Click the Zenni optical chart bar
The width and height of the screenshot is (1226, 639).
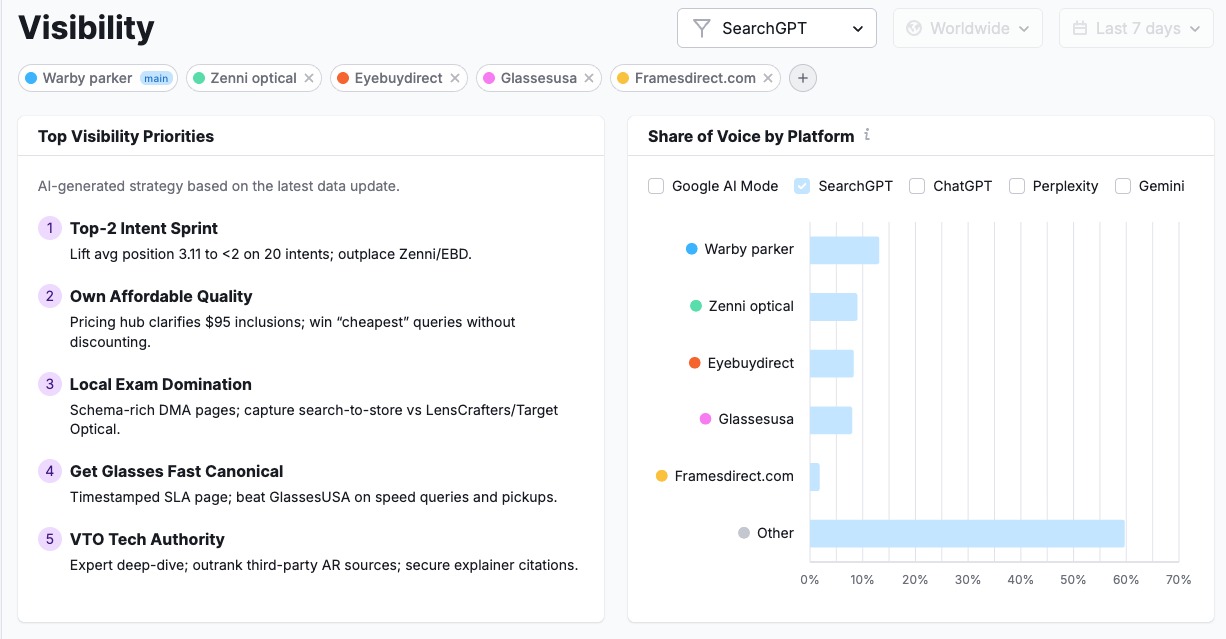coord(833,307)
